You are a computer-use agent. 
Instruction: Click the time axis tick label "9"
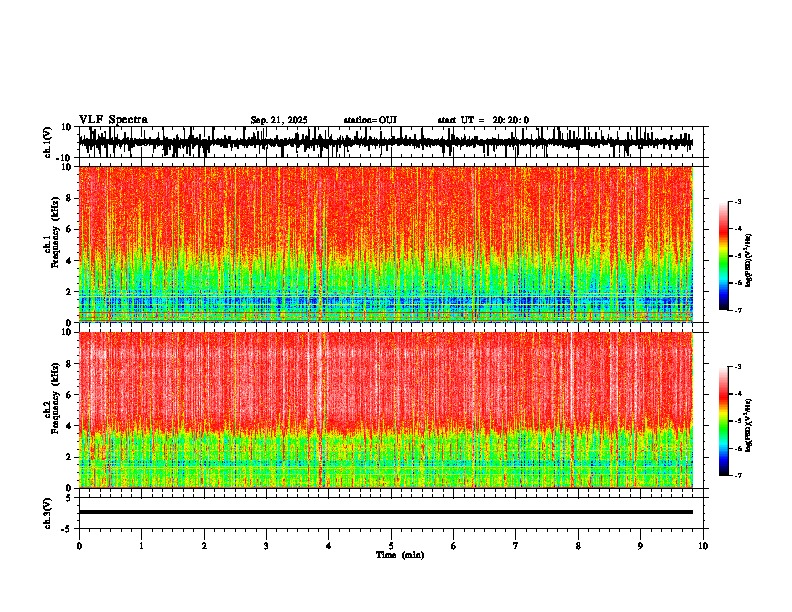[x=640, y=546]
